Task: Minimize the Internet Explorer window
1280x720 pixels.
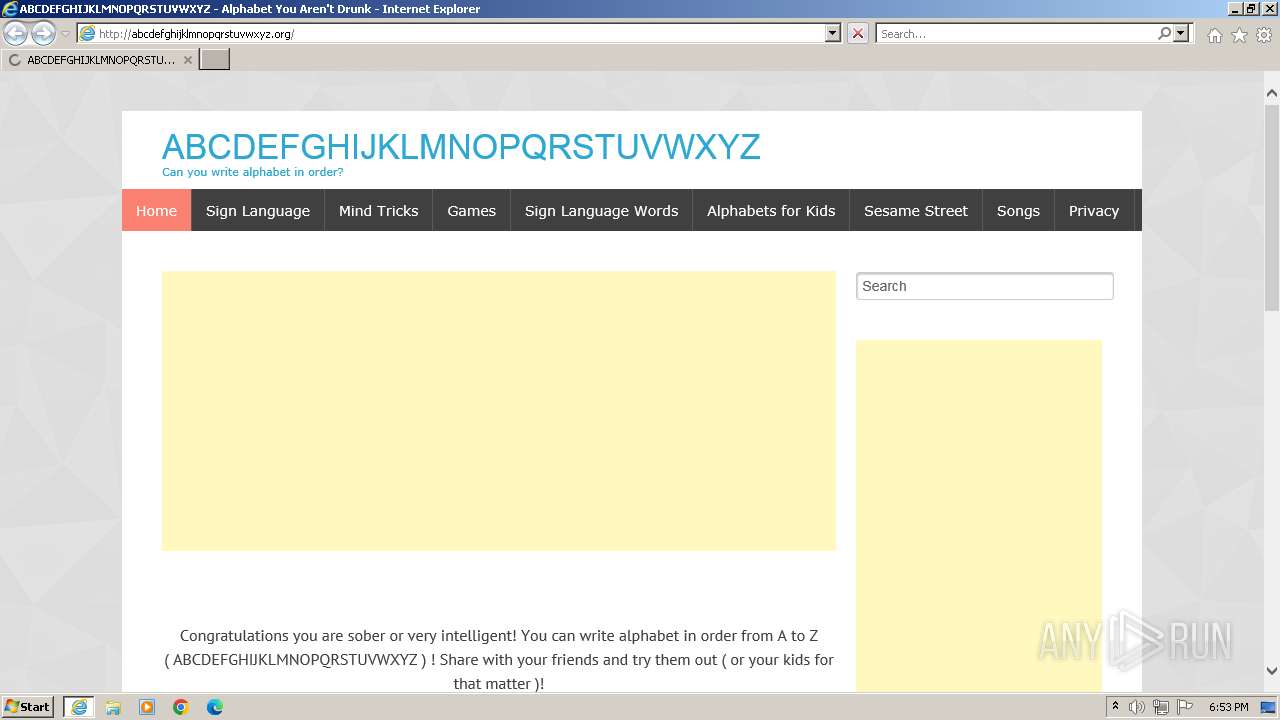Action: coord(1234,9)
